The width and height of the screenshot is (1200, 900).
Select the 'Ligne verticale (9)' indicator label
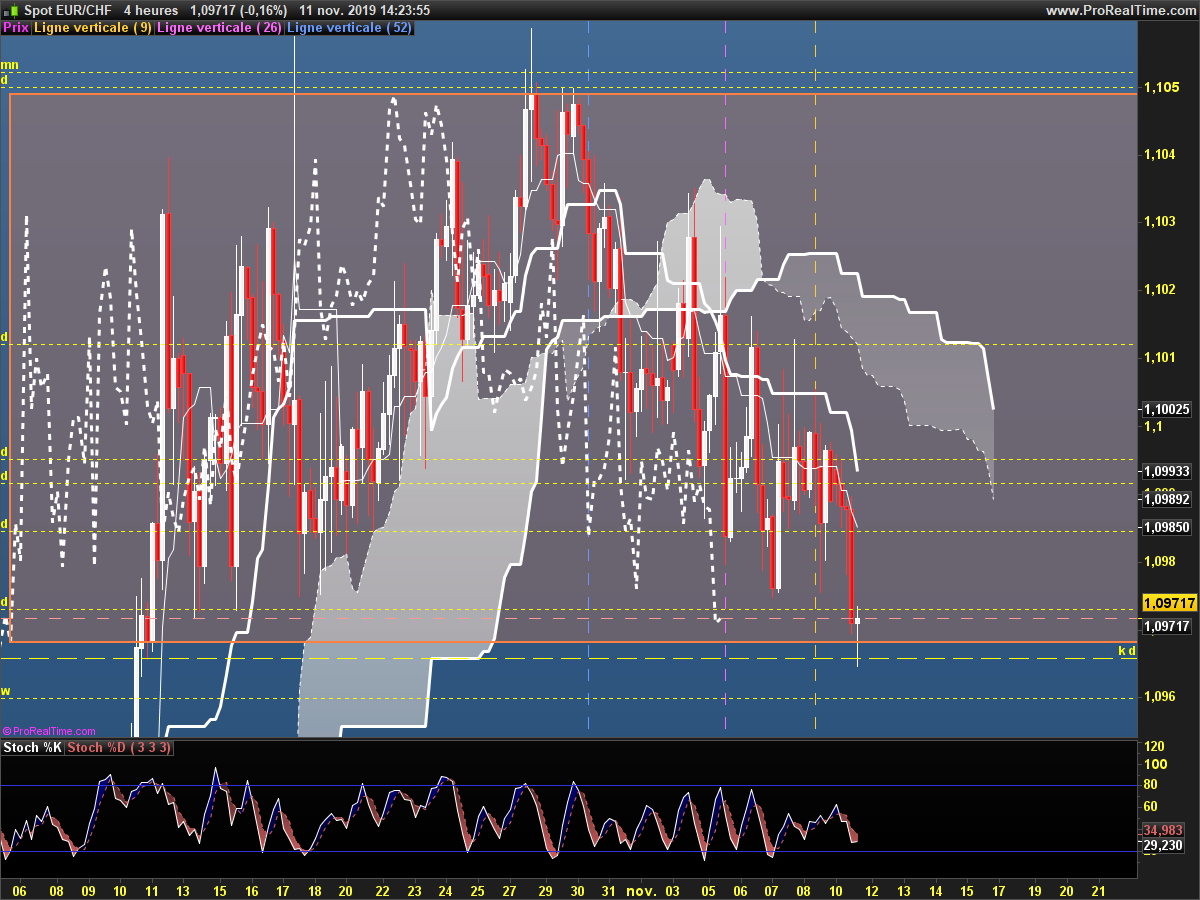click(x=93, y=27)
